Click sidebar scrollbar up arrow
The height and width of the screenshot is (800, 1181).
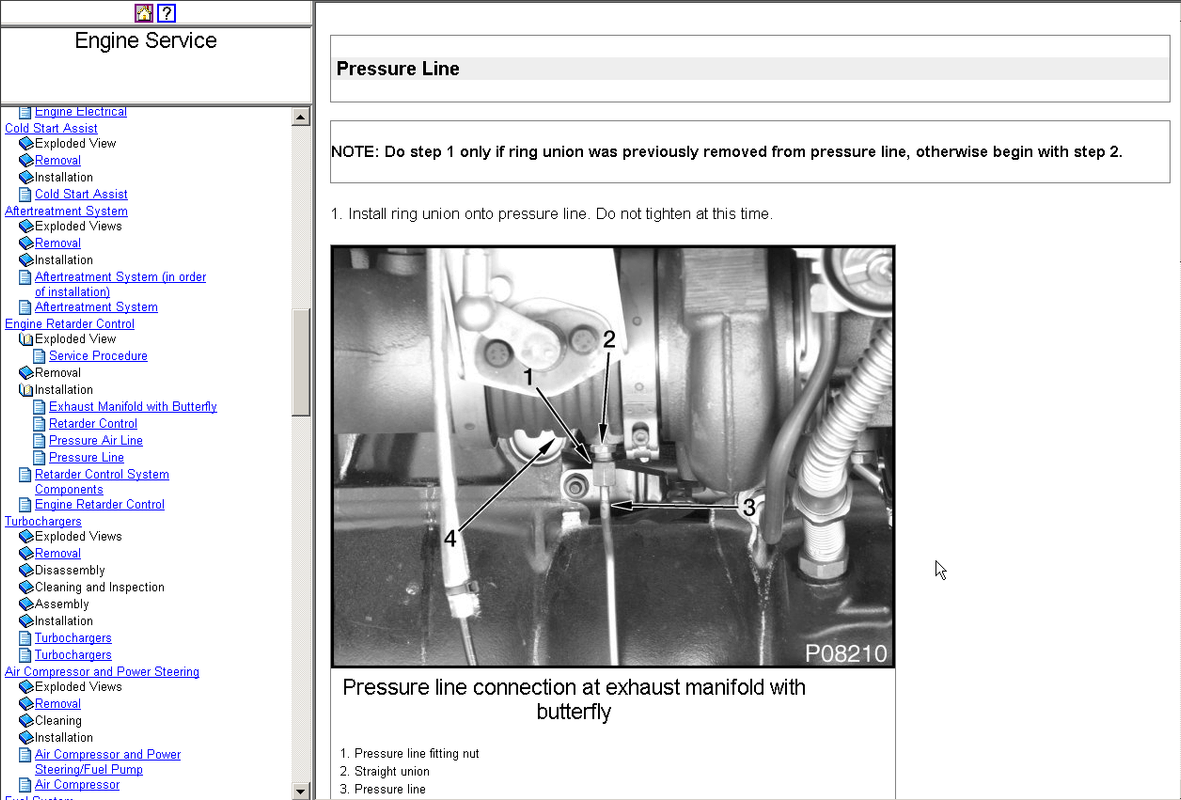[x=301, y=117]
